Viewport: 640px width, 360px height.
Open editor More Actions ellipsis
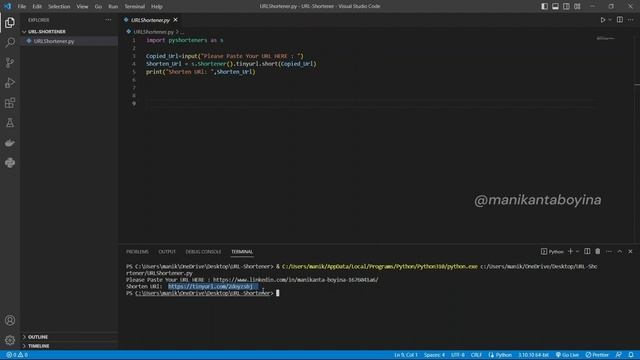pos(631,20)
